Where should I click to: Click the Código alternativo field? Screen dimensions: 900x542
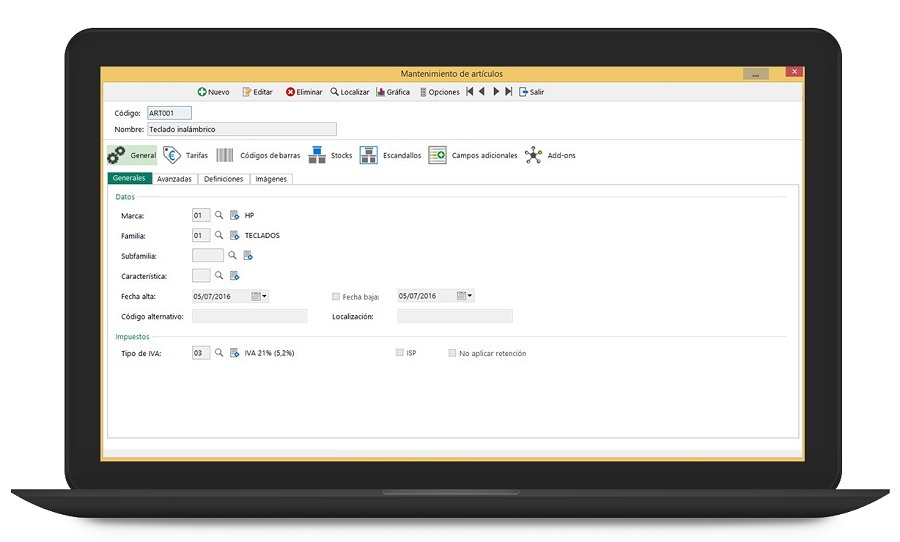click(250, 316)
